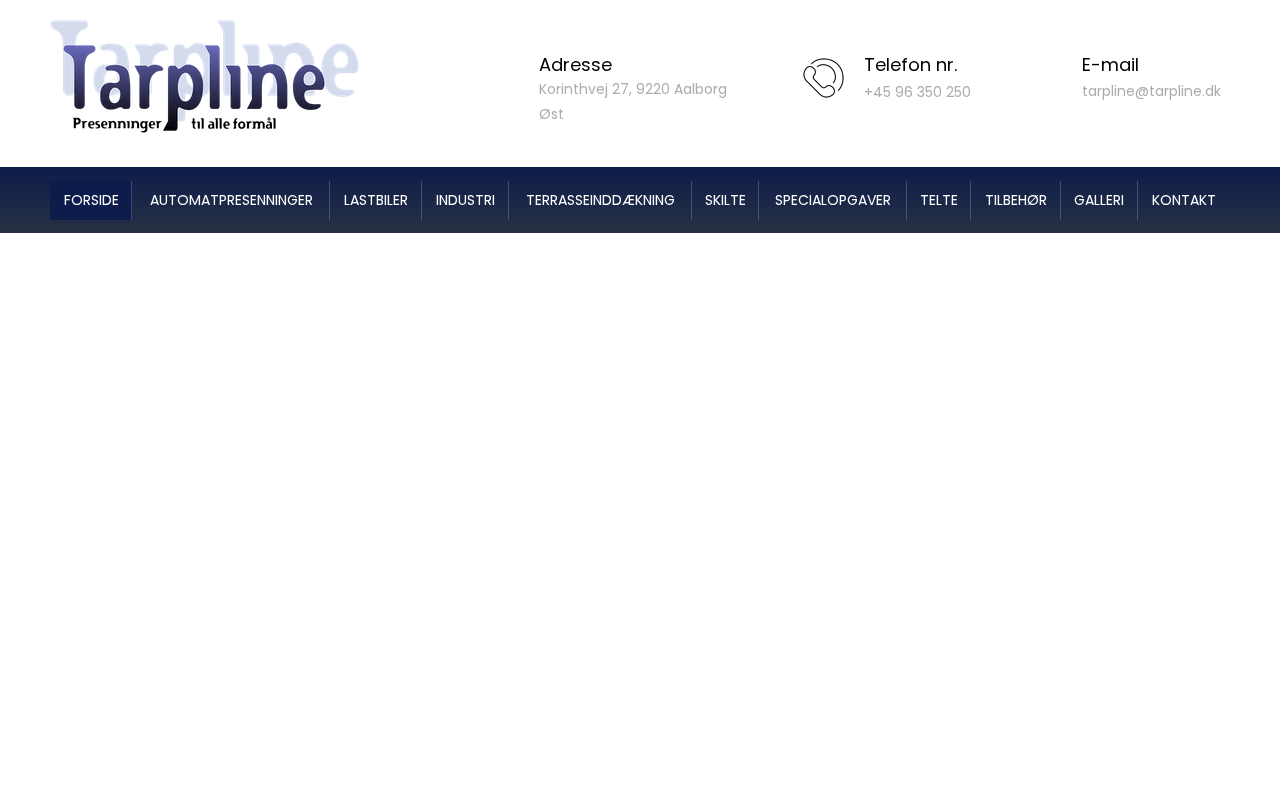This screenshot has height=800, width=1280.
Task: Click the telephone handset icon
Action: pos(823,78)
